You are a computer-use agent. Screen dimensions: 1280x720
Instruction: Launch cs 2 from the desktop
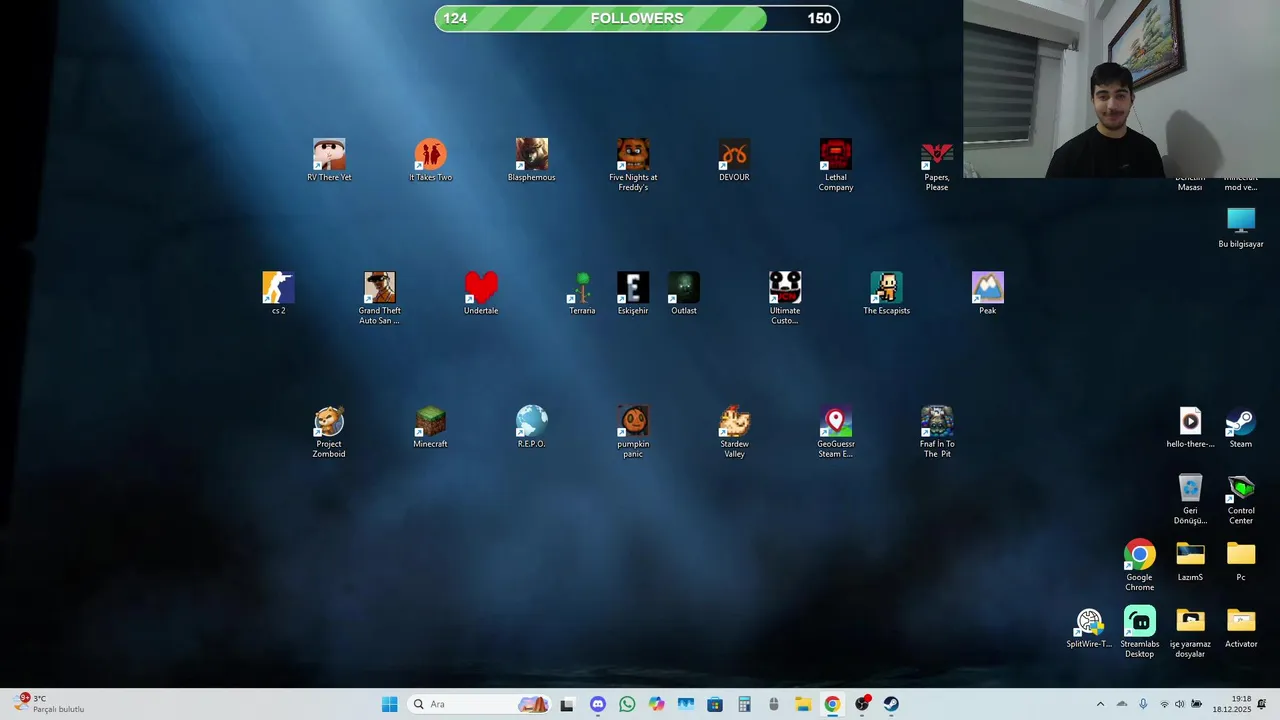point(278,293)
